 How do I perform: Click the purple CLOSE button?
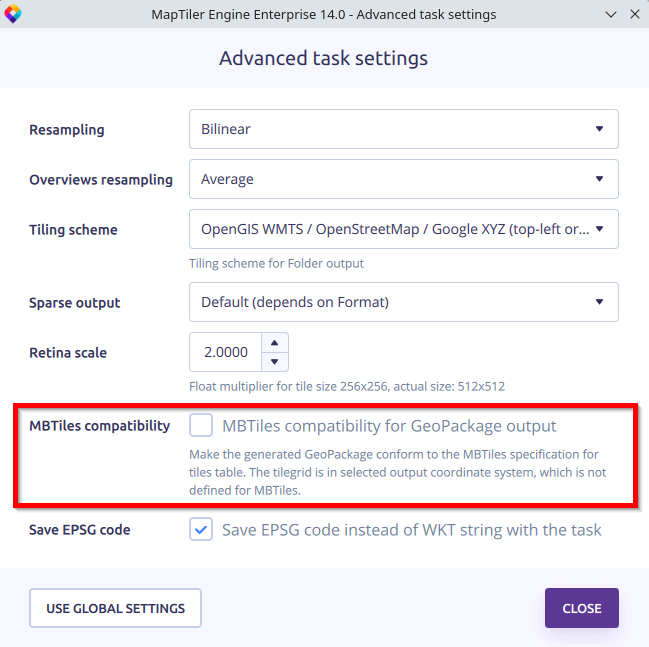tap(581, 608)
